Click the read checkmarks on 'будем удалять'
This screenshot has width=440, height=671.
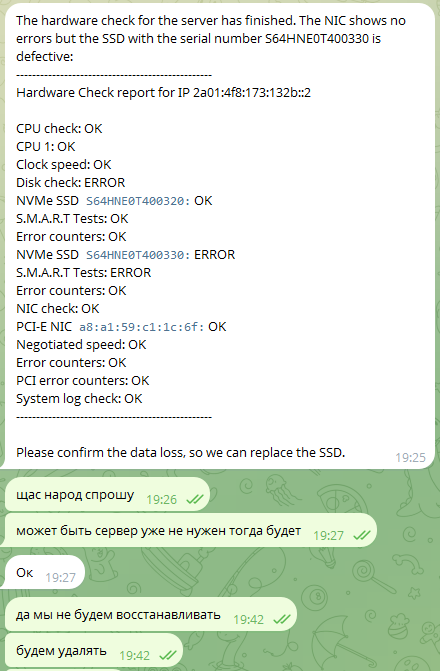coord(168,655)
